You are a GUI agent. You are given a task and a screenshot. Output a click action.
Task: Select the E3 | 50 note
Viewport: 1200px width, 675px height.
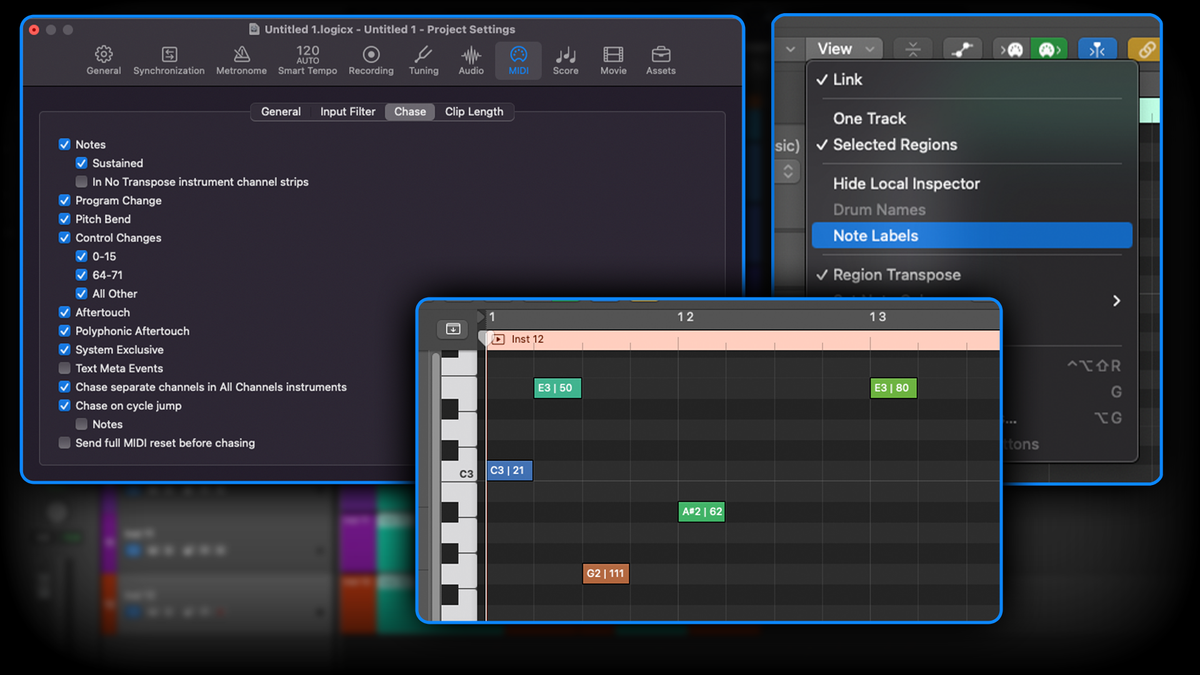pyautogui.click(x=558, y=388)
